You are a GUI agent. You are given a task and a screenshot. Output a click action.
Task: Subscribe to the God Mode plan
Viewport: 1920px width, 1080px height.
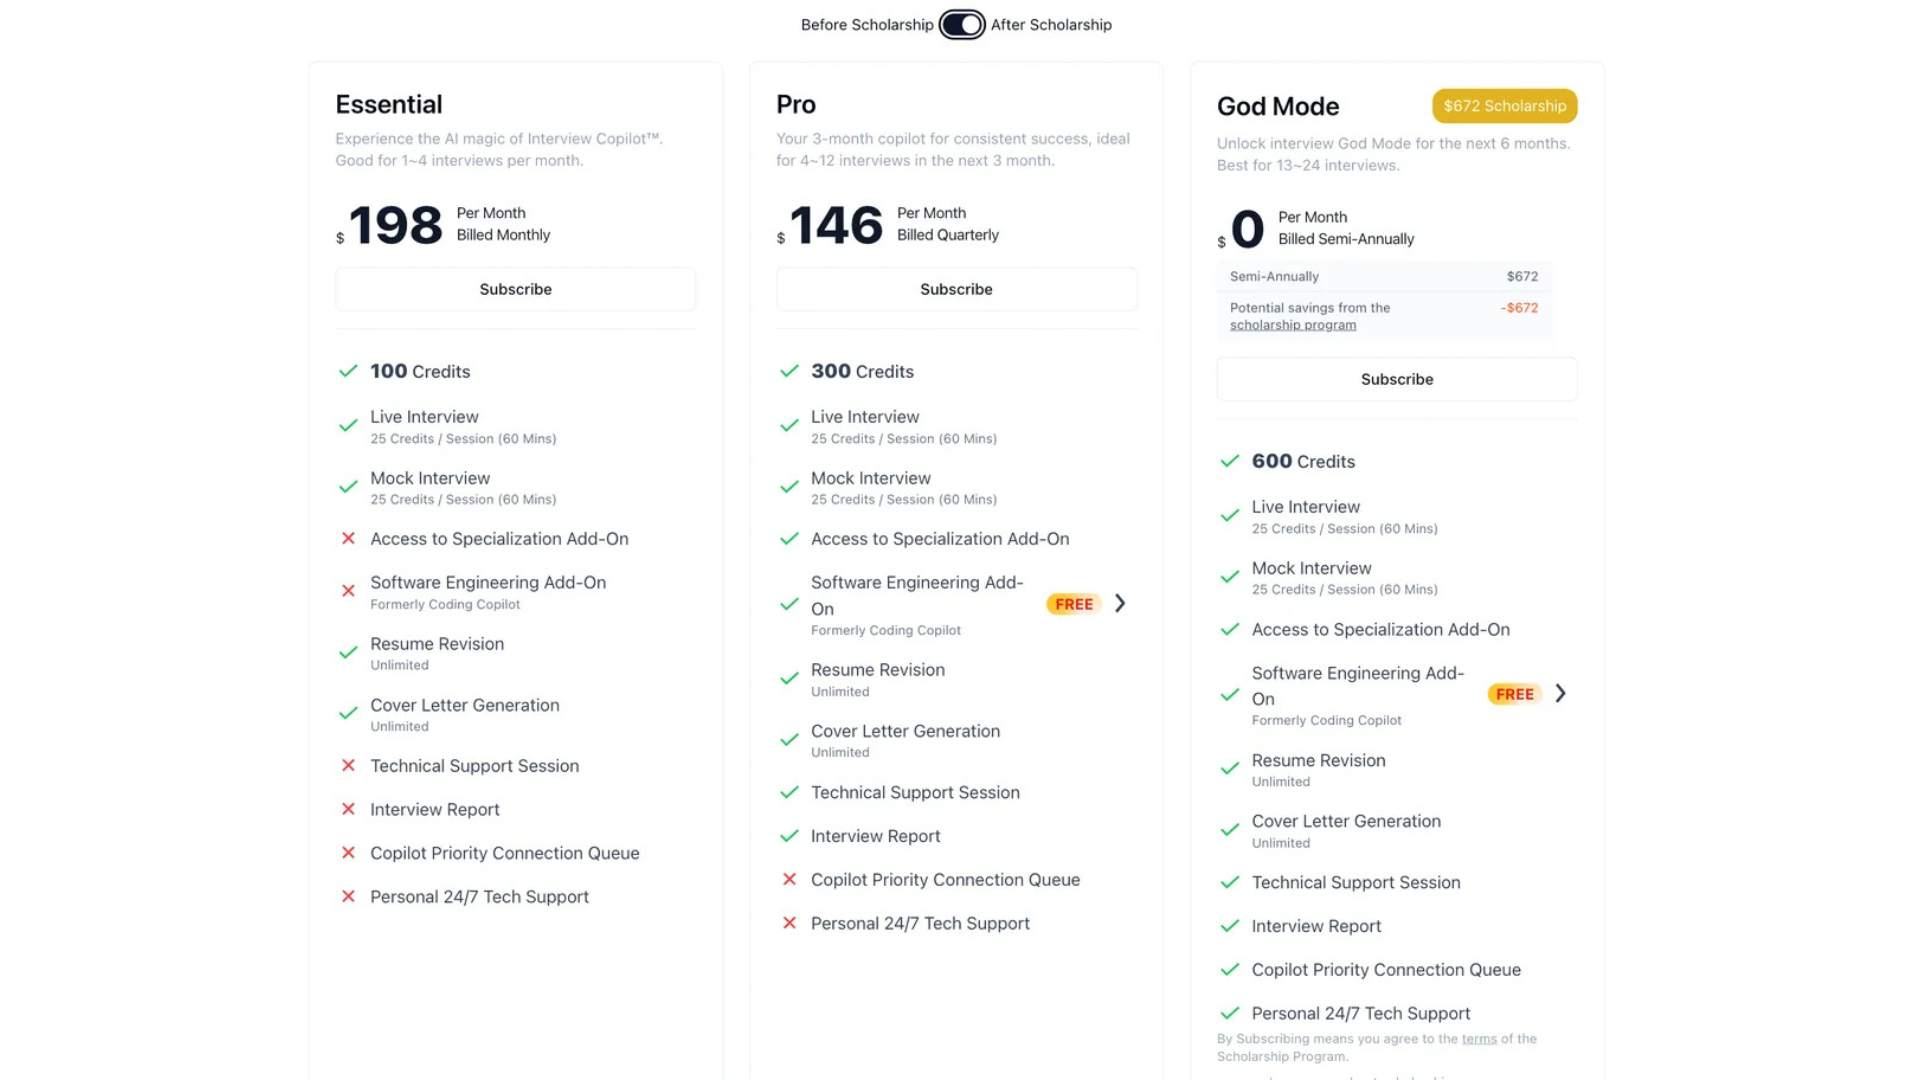pos(1396,379)
